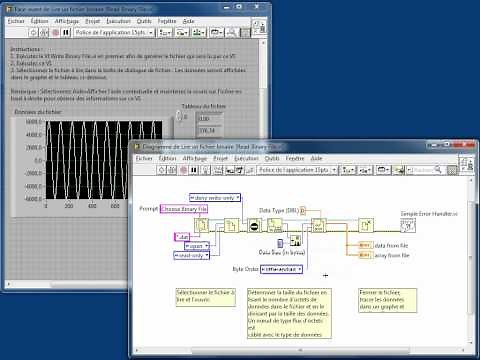The width and height of the screenshot is (480, 360).
Task: Select 'data from file' indicator terminal
Action: pyautogui.click(x=365, y=246)
